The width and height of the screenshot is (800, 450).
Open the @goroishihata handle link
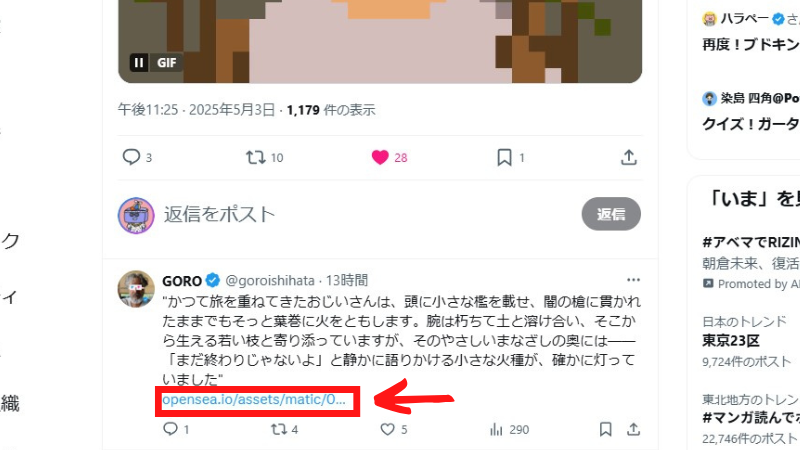click(x=270, y=281)
